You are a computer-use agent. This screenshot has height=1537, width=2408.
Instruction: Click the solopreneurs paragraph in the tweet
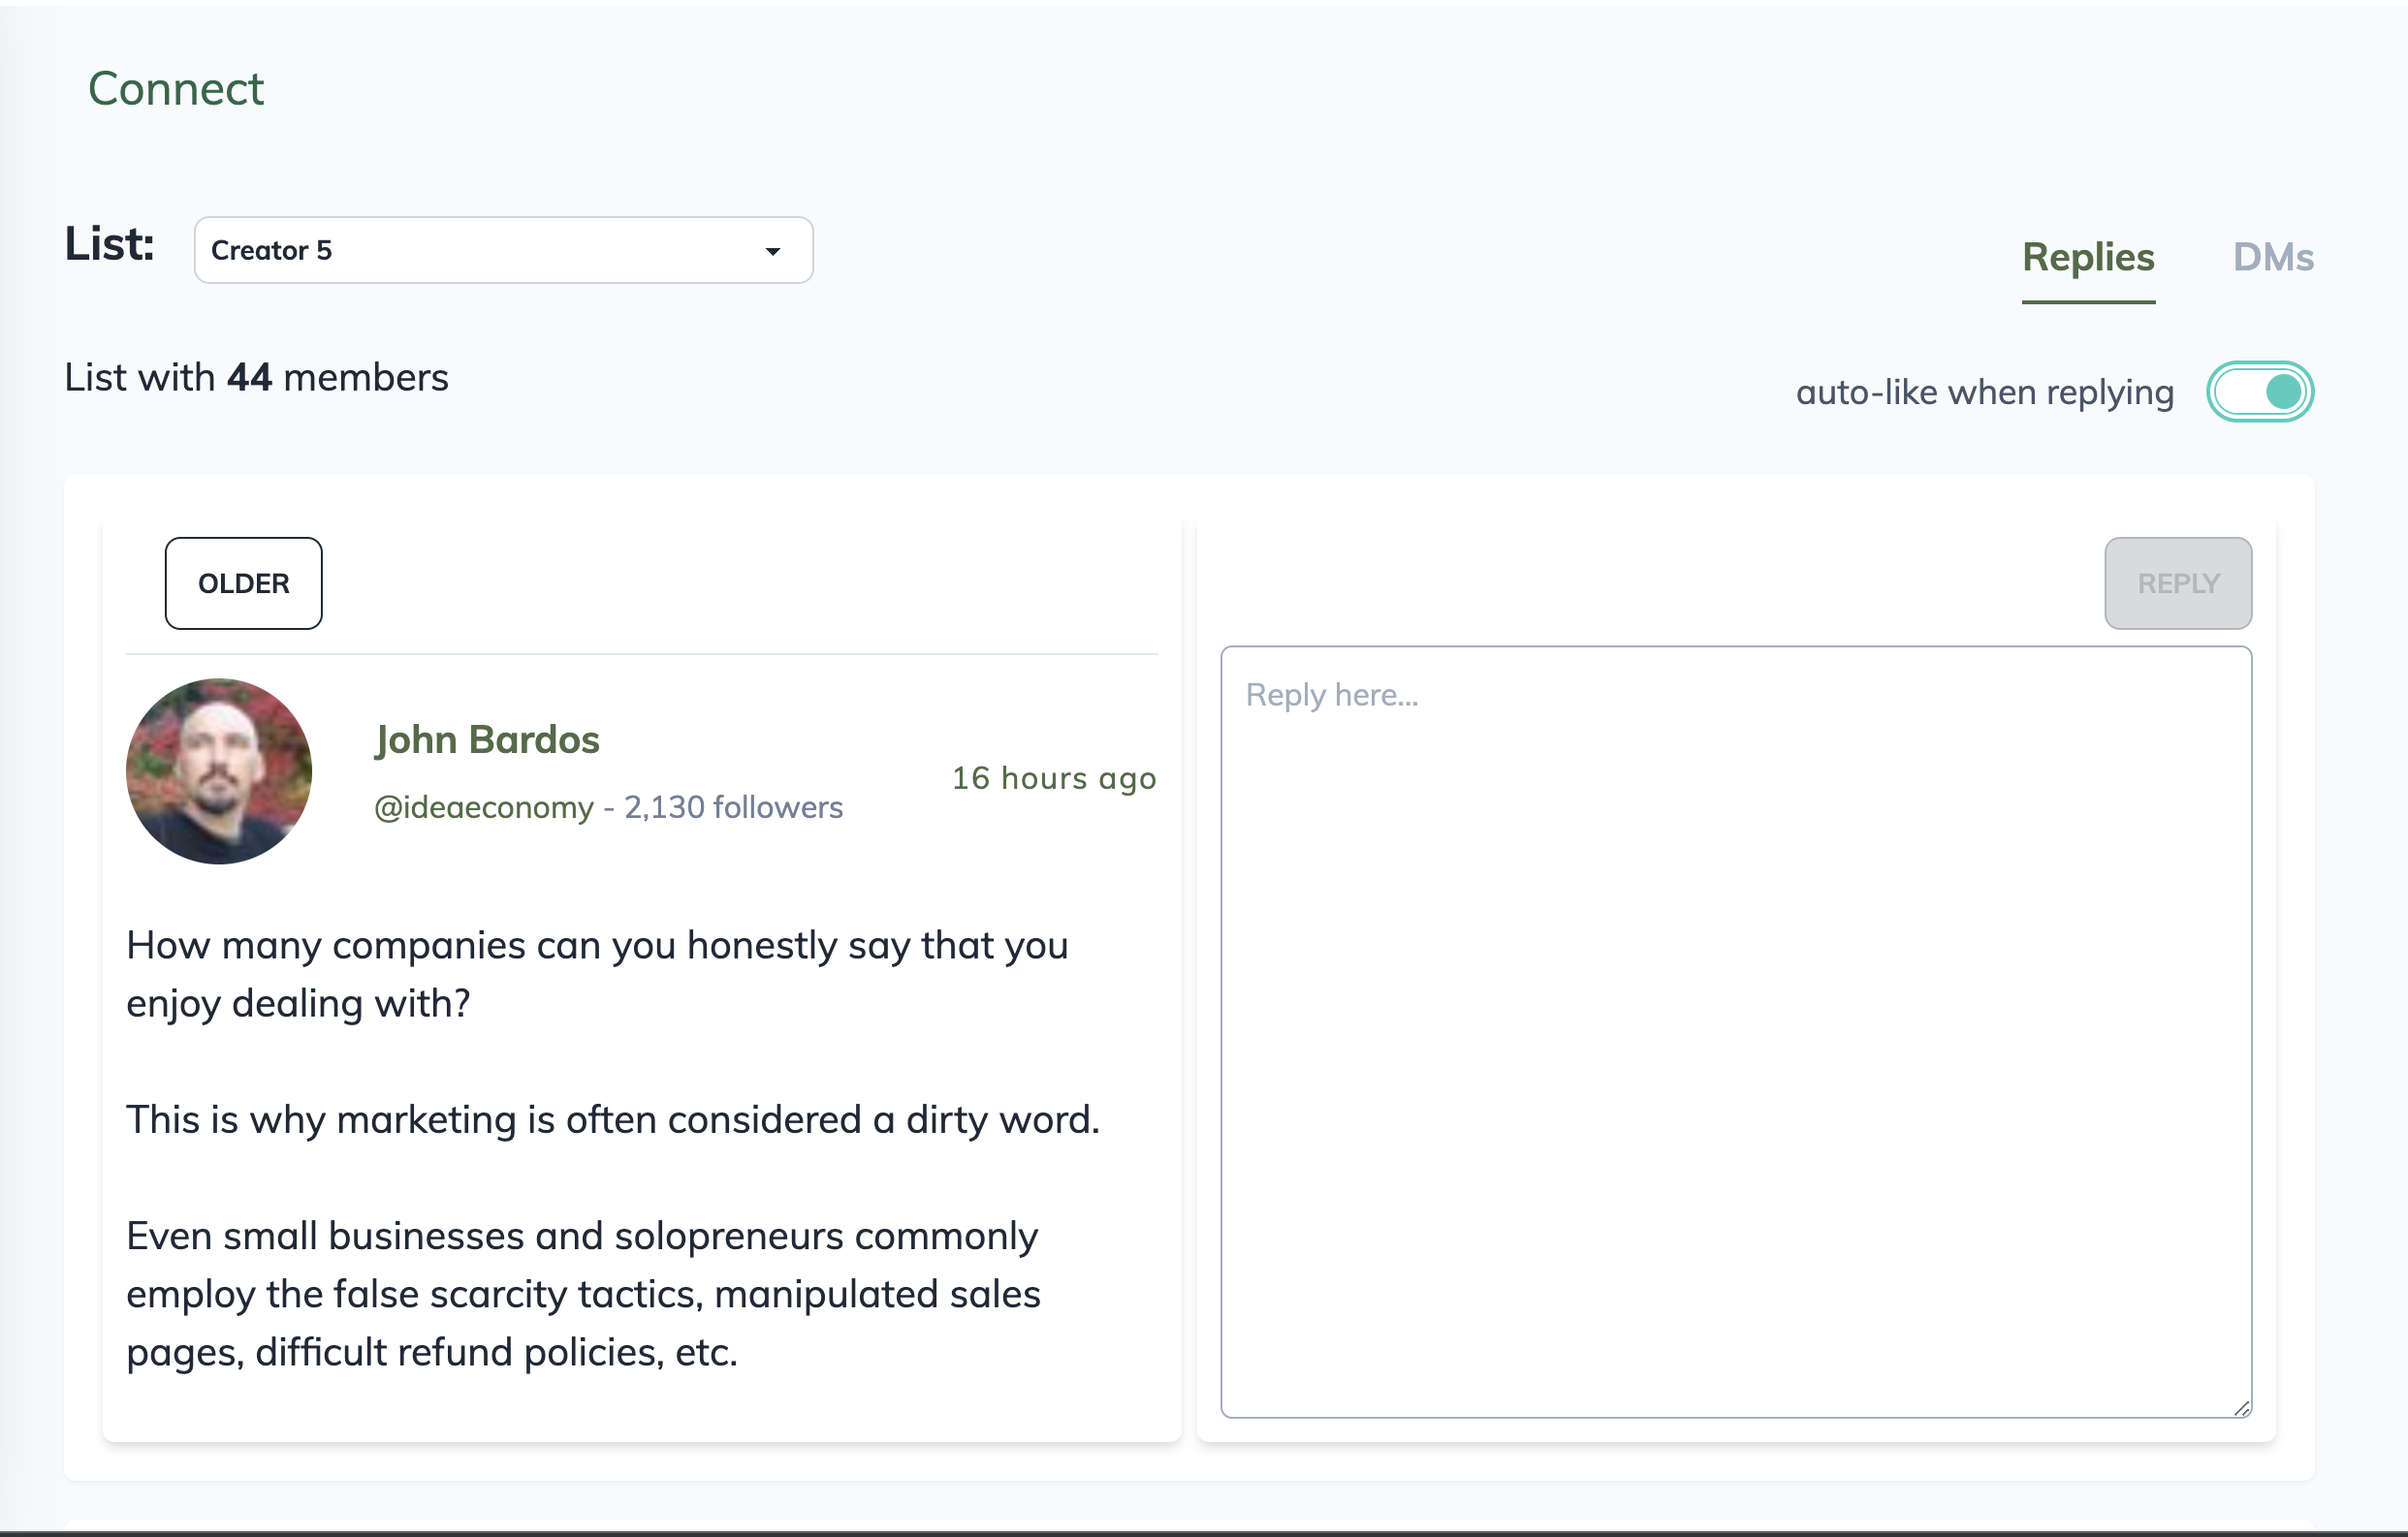click(x=582, y=1293)
